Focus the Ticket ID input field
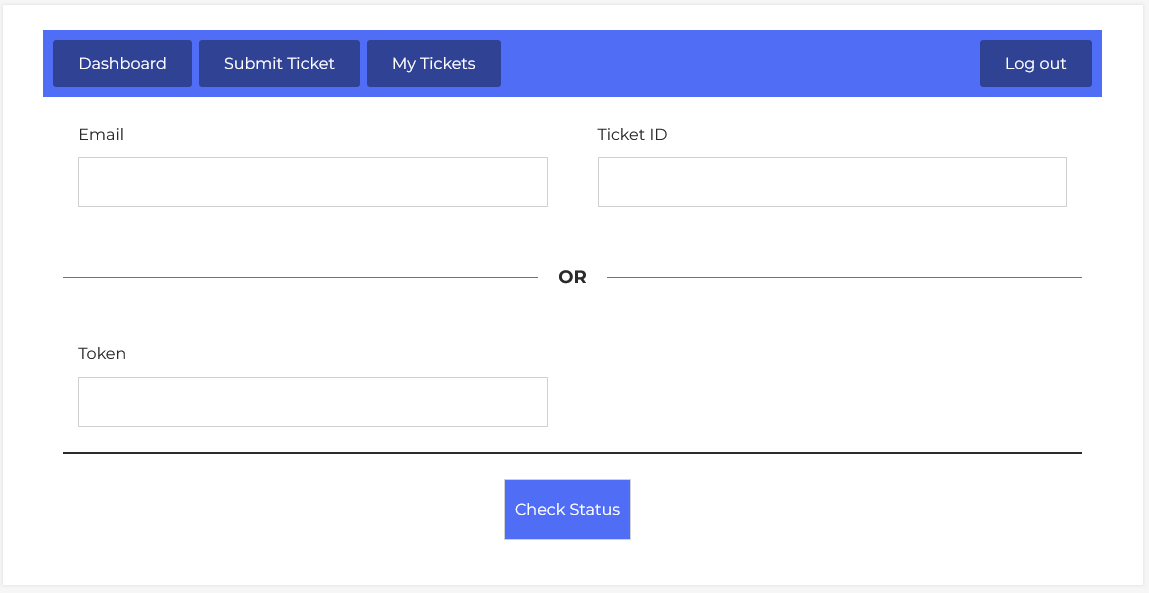 pyautogui.click(x=832, y=182)
